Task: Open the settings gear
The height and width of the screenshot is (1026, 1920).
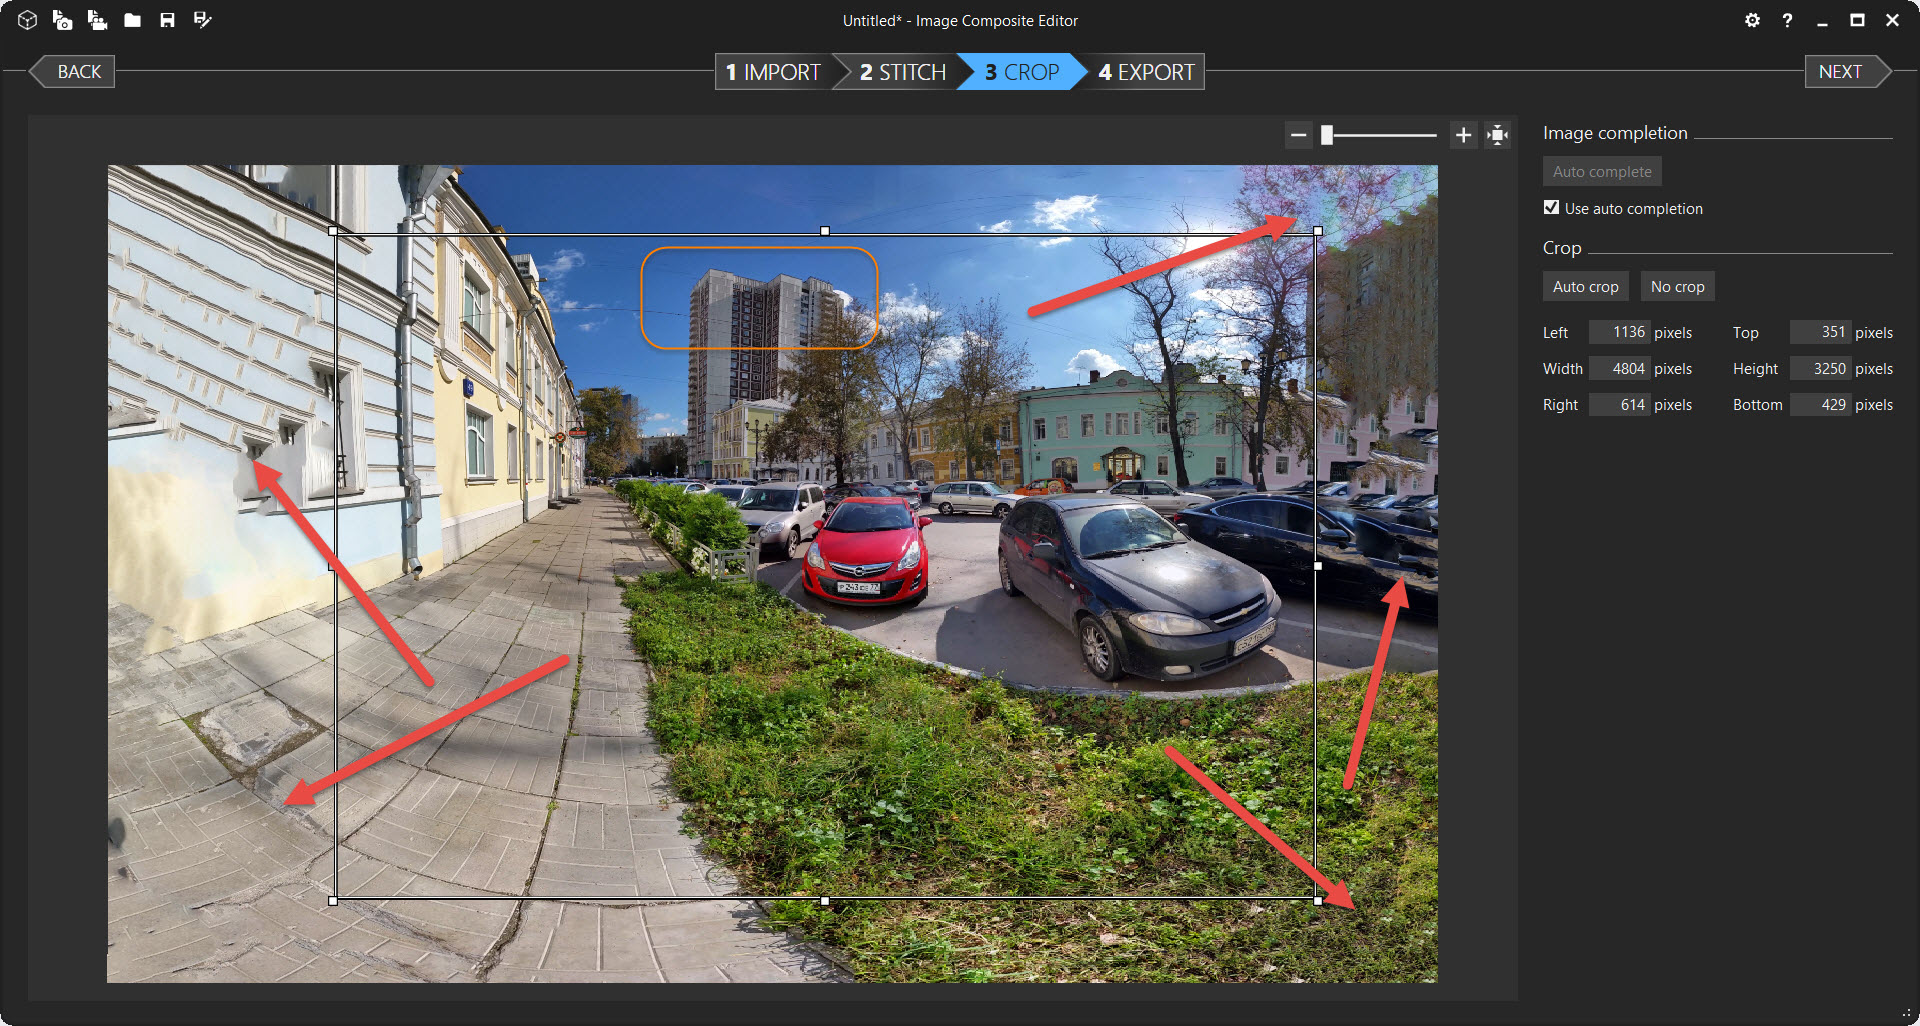Action: (1752, 20)
